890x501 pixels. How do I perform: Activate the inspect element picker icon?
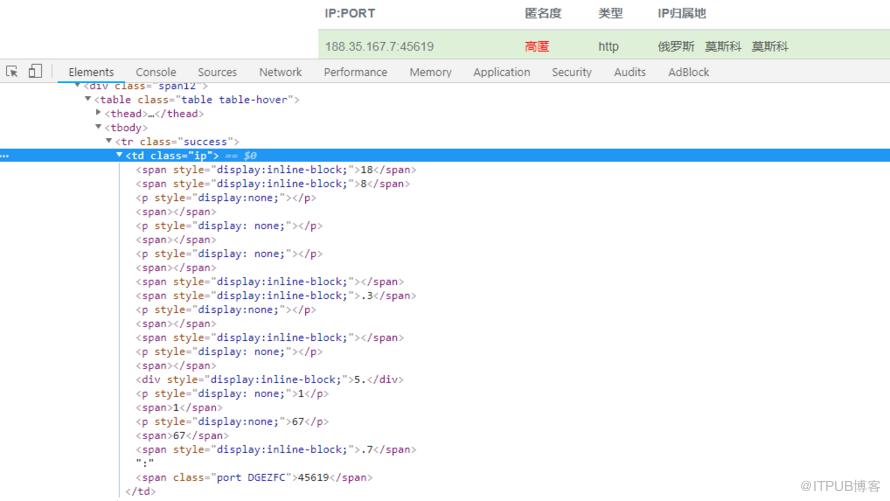[12, 71]
